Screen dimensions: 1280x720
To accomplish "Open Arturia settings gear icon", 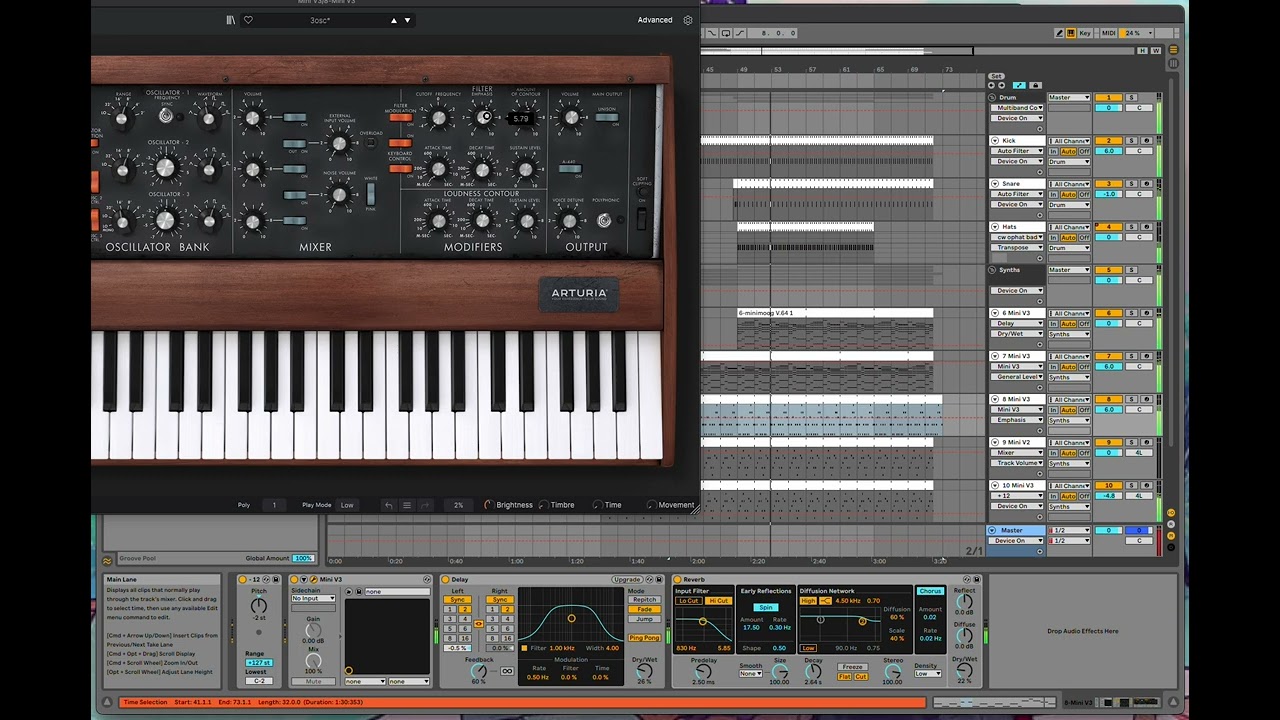I will (x=688, y=20).
